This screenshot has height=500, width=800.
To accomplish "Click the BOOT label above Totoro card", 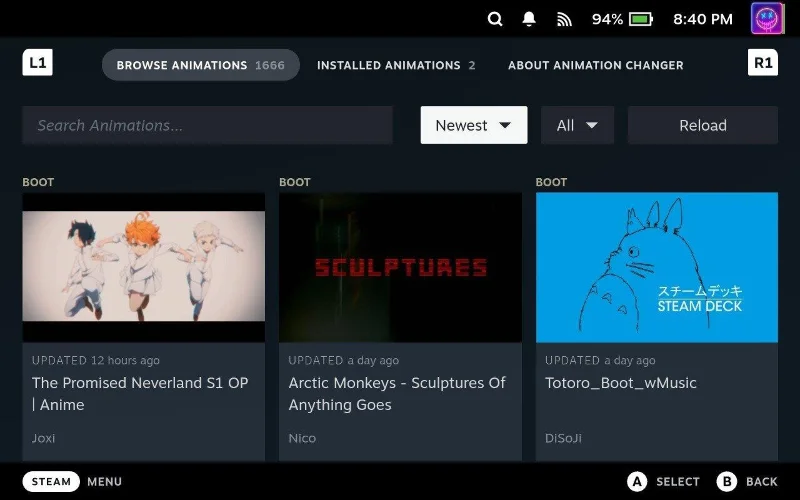I will (551, 182).
